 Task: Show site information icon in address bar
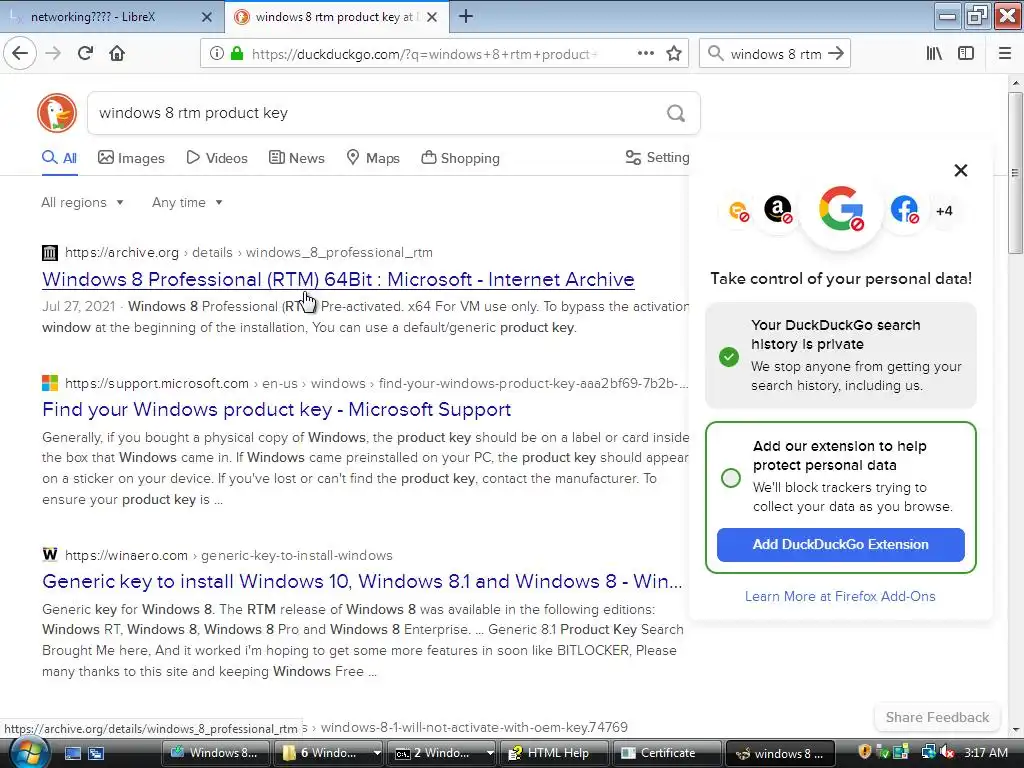pyautogui.click(x=217, y=54)
